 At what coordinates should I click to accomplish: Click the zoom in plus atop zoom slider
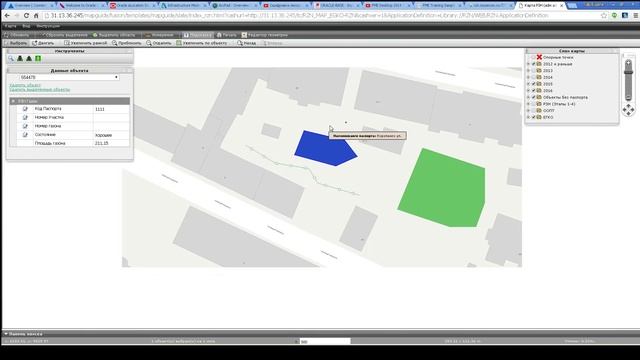point(629,63)
